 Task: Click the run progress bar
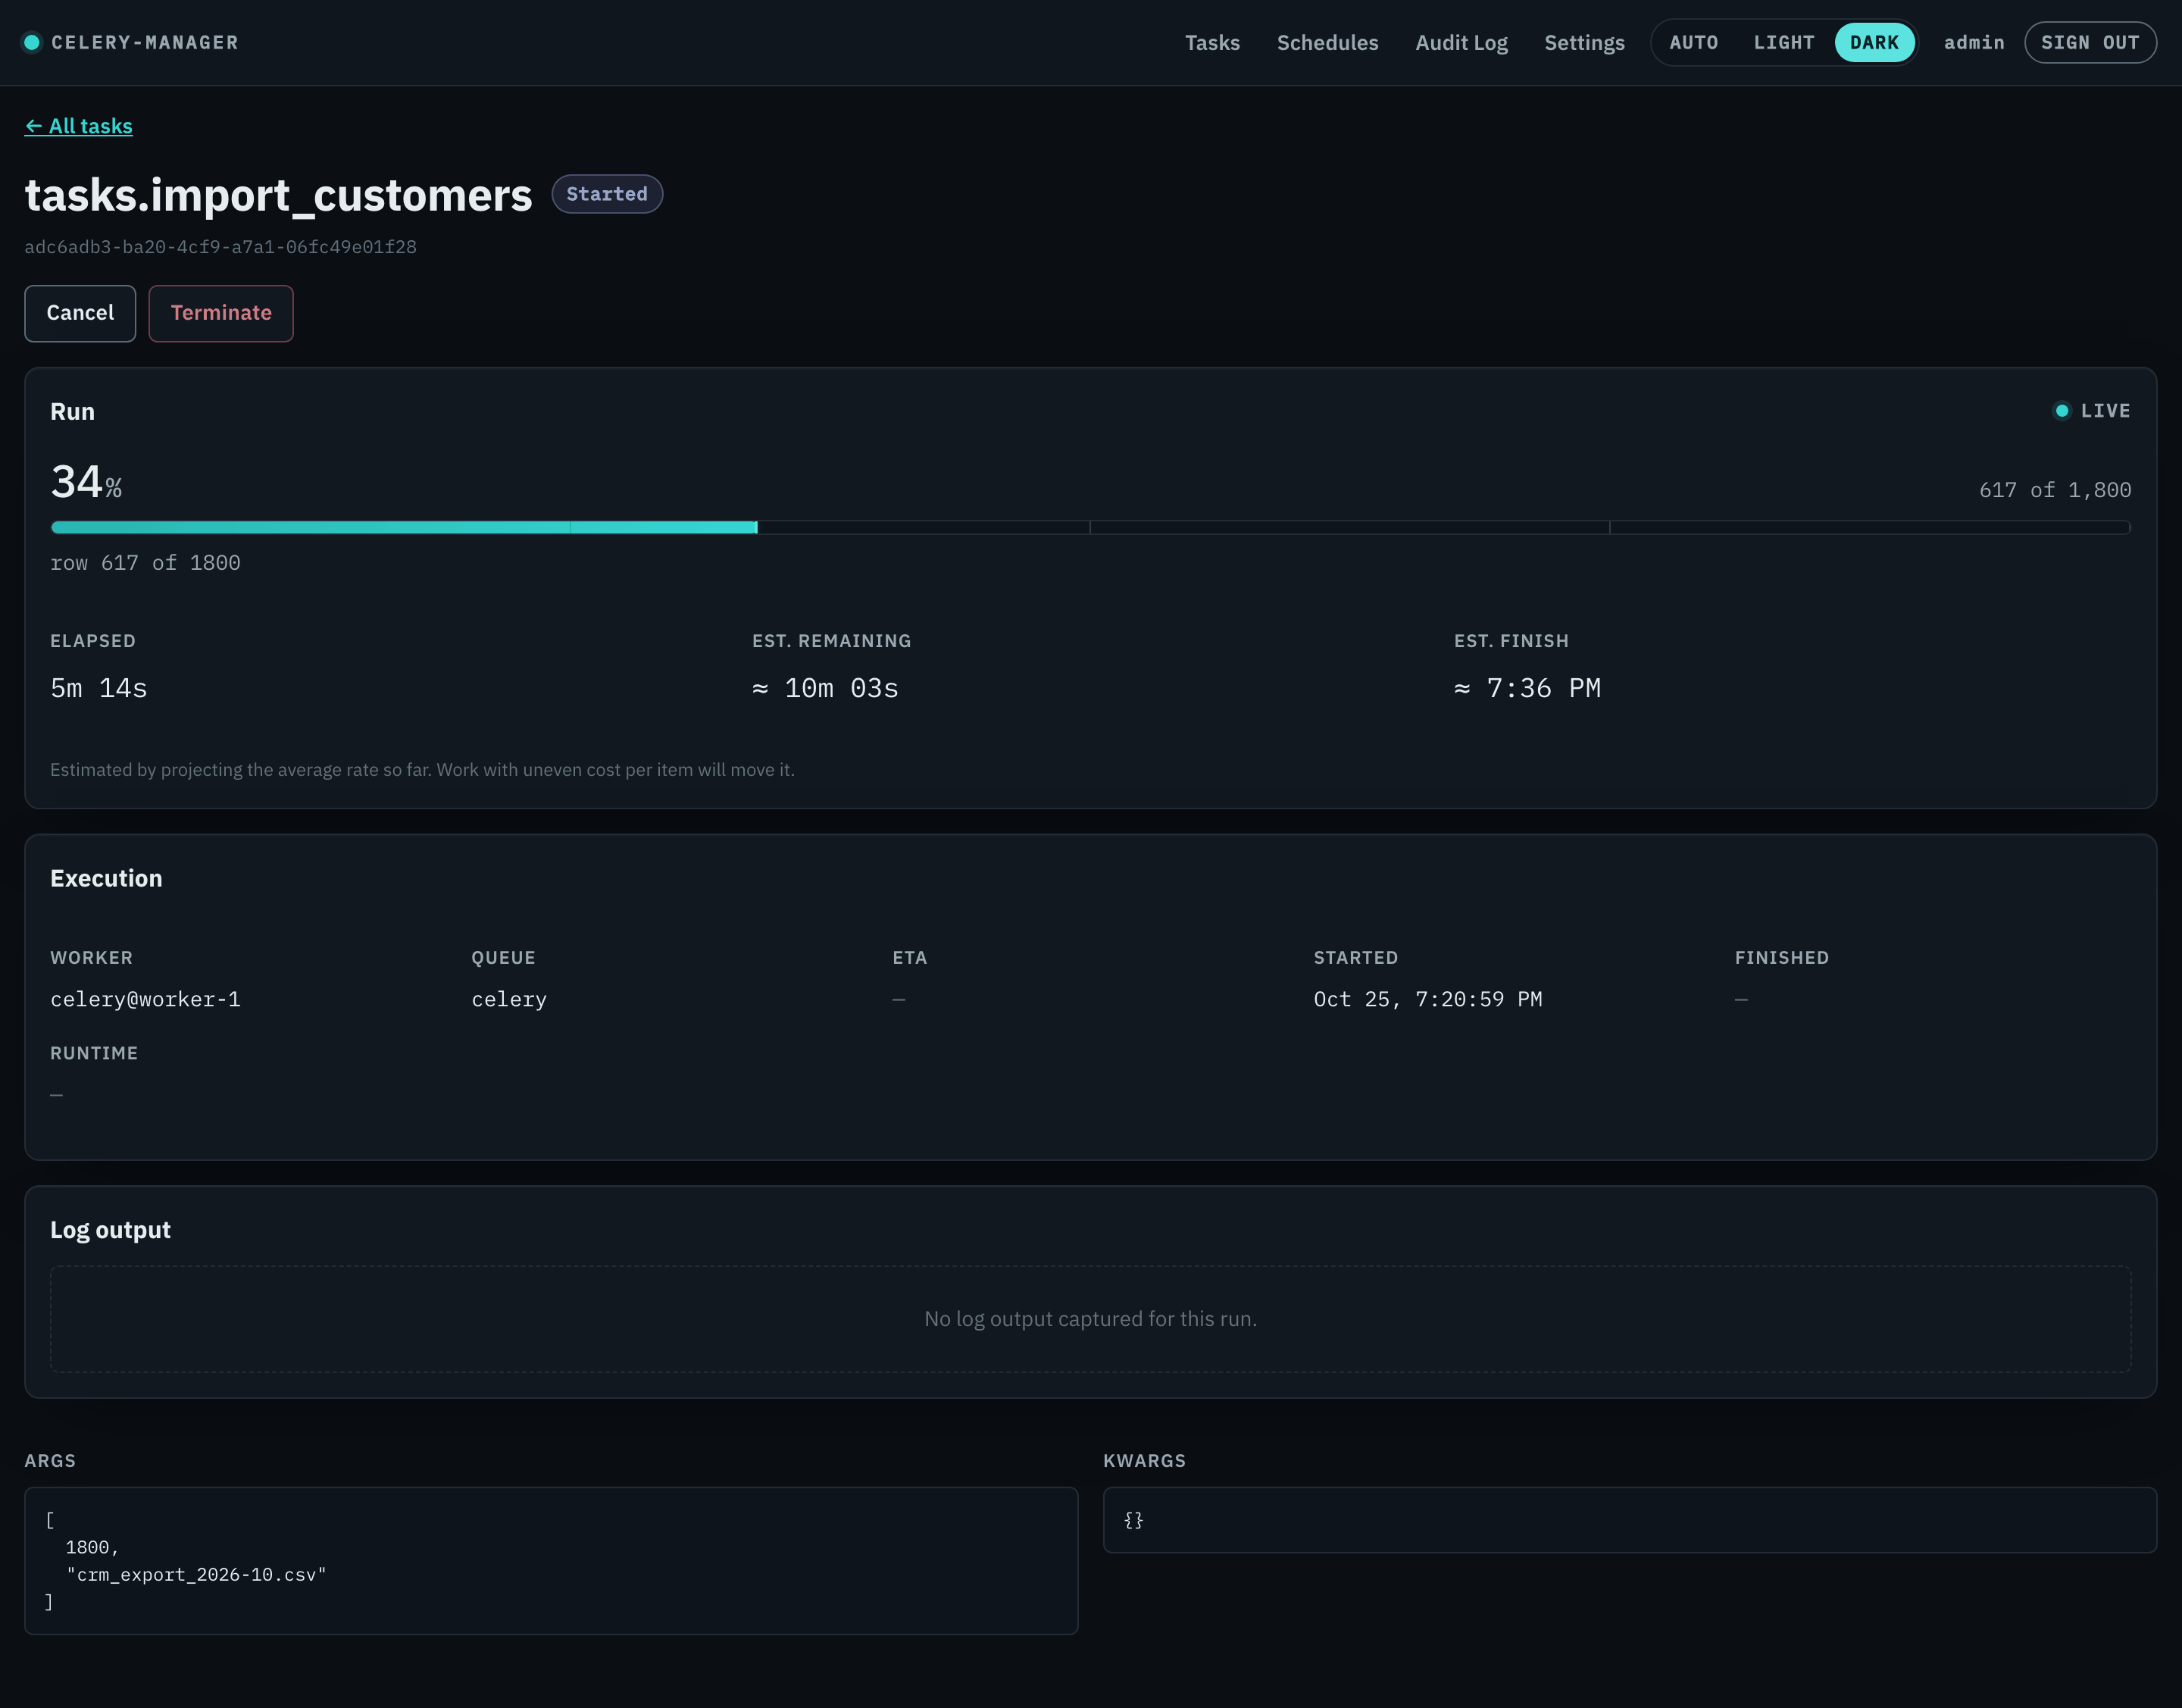click(x=1090, y=527)
